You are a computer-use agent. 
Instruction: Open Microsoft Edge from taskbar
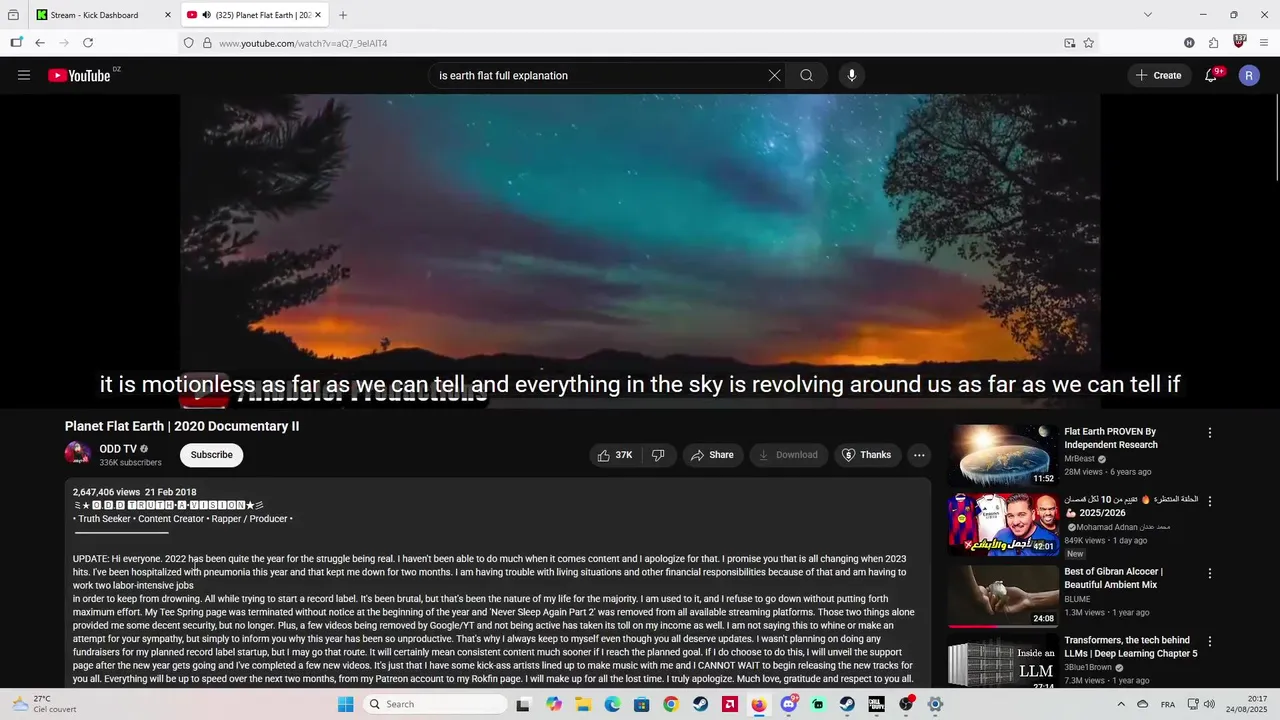[612, 704]
